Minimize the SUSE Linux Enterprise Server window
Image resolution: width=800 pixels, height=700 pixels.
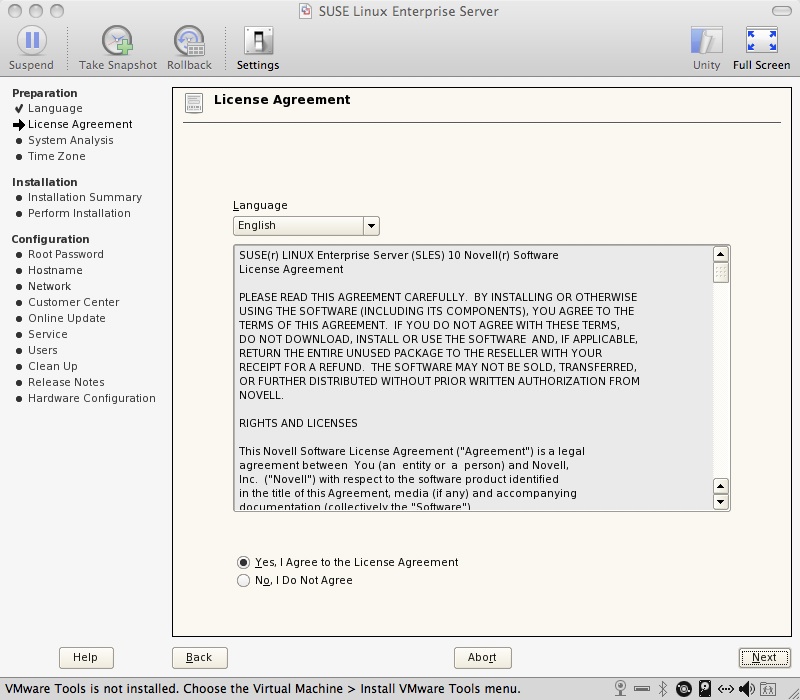pos(36,11)
